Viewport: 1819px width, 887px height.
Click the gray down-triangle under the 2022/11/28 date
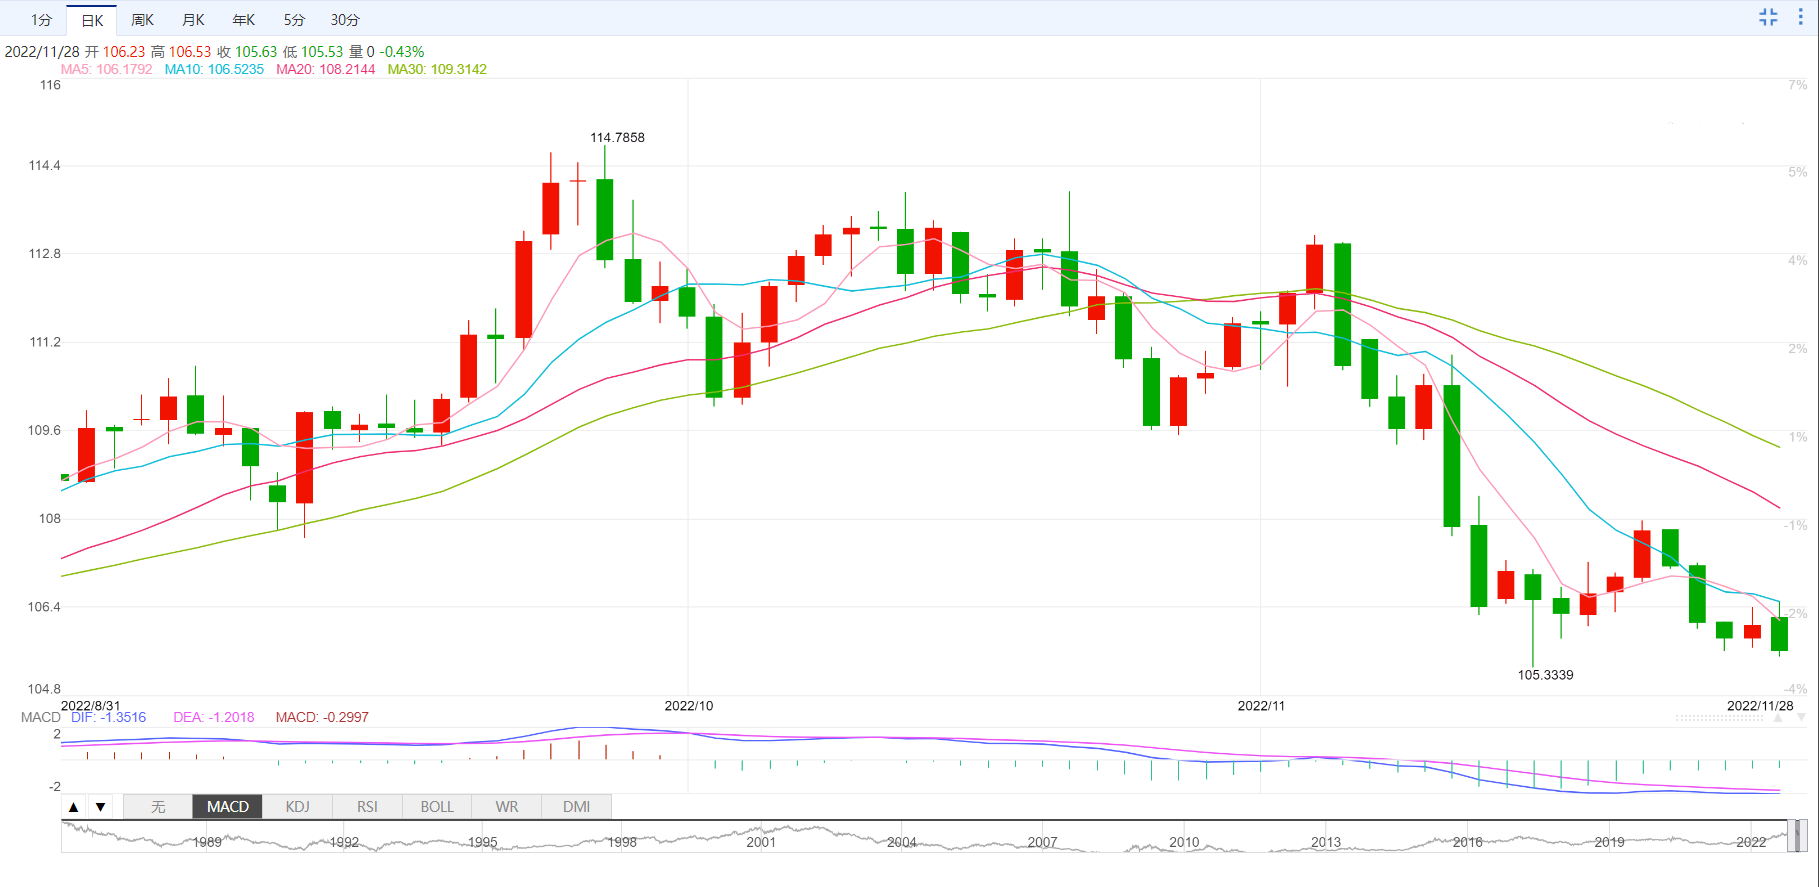[x=1801, y=718]
